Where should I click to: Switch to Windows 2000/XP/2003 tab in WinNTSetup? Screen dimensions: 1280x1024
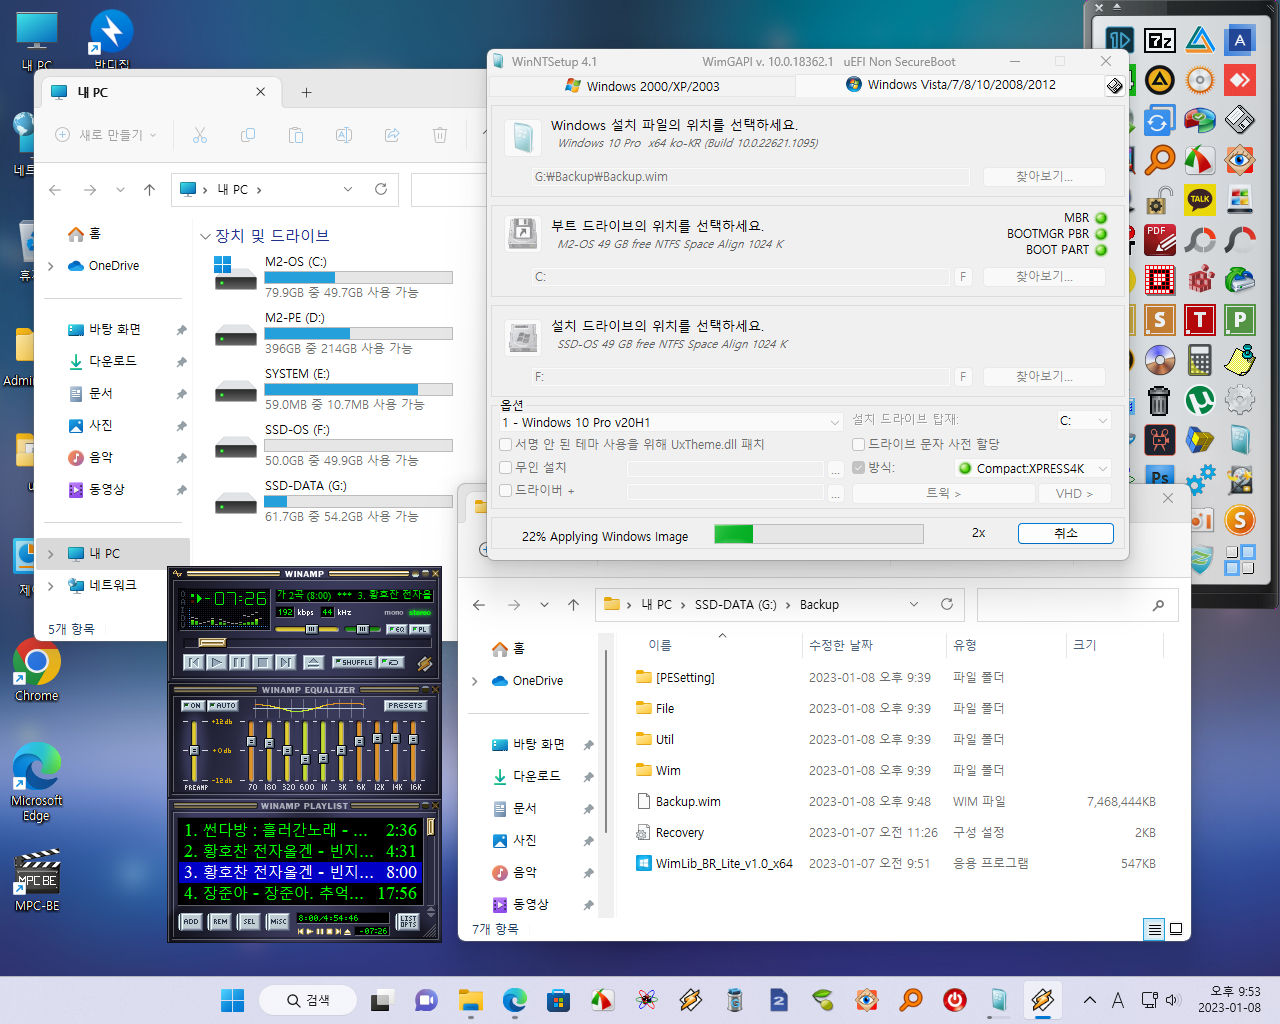point(642,86)
